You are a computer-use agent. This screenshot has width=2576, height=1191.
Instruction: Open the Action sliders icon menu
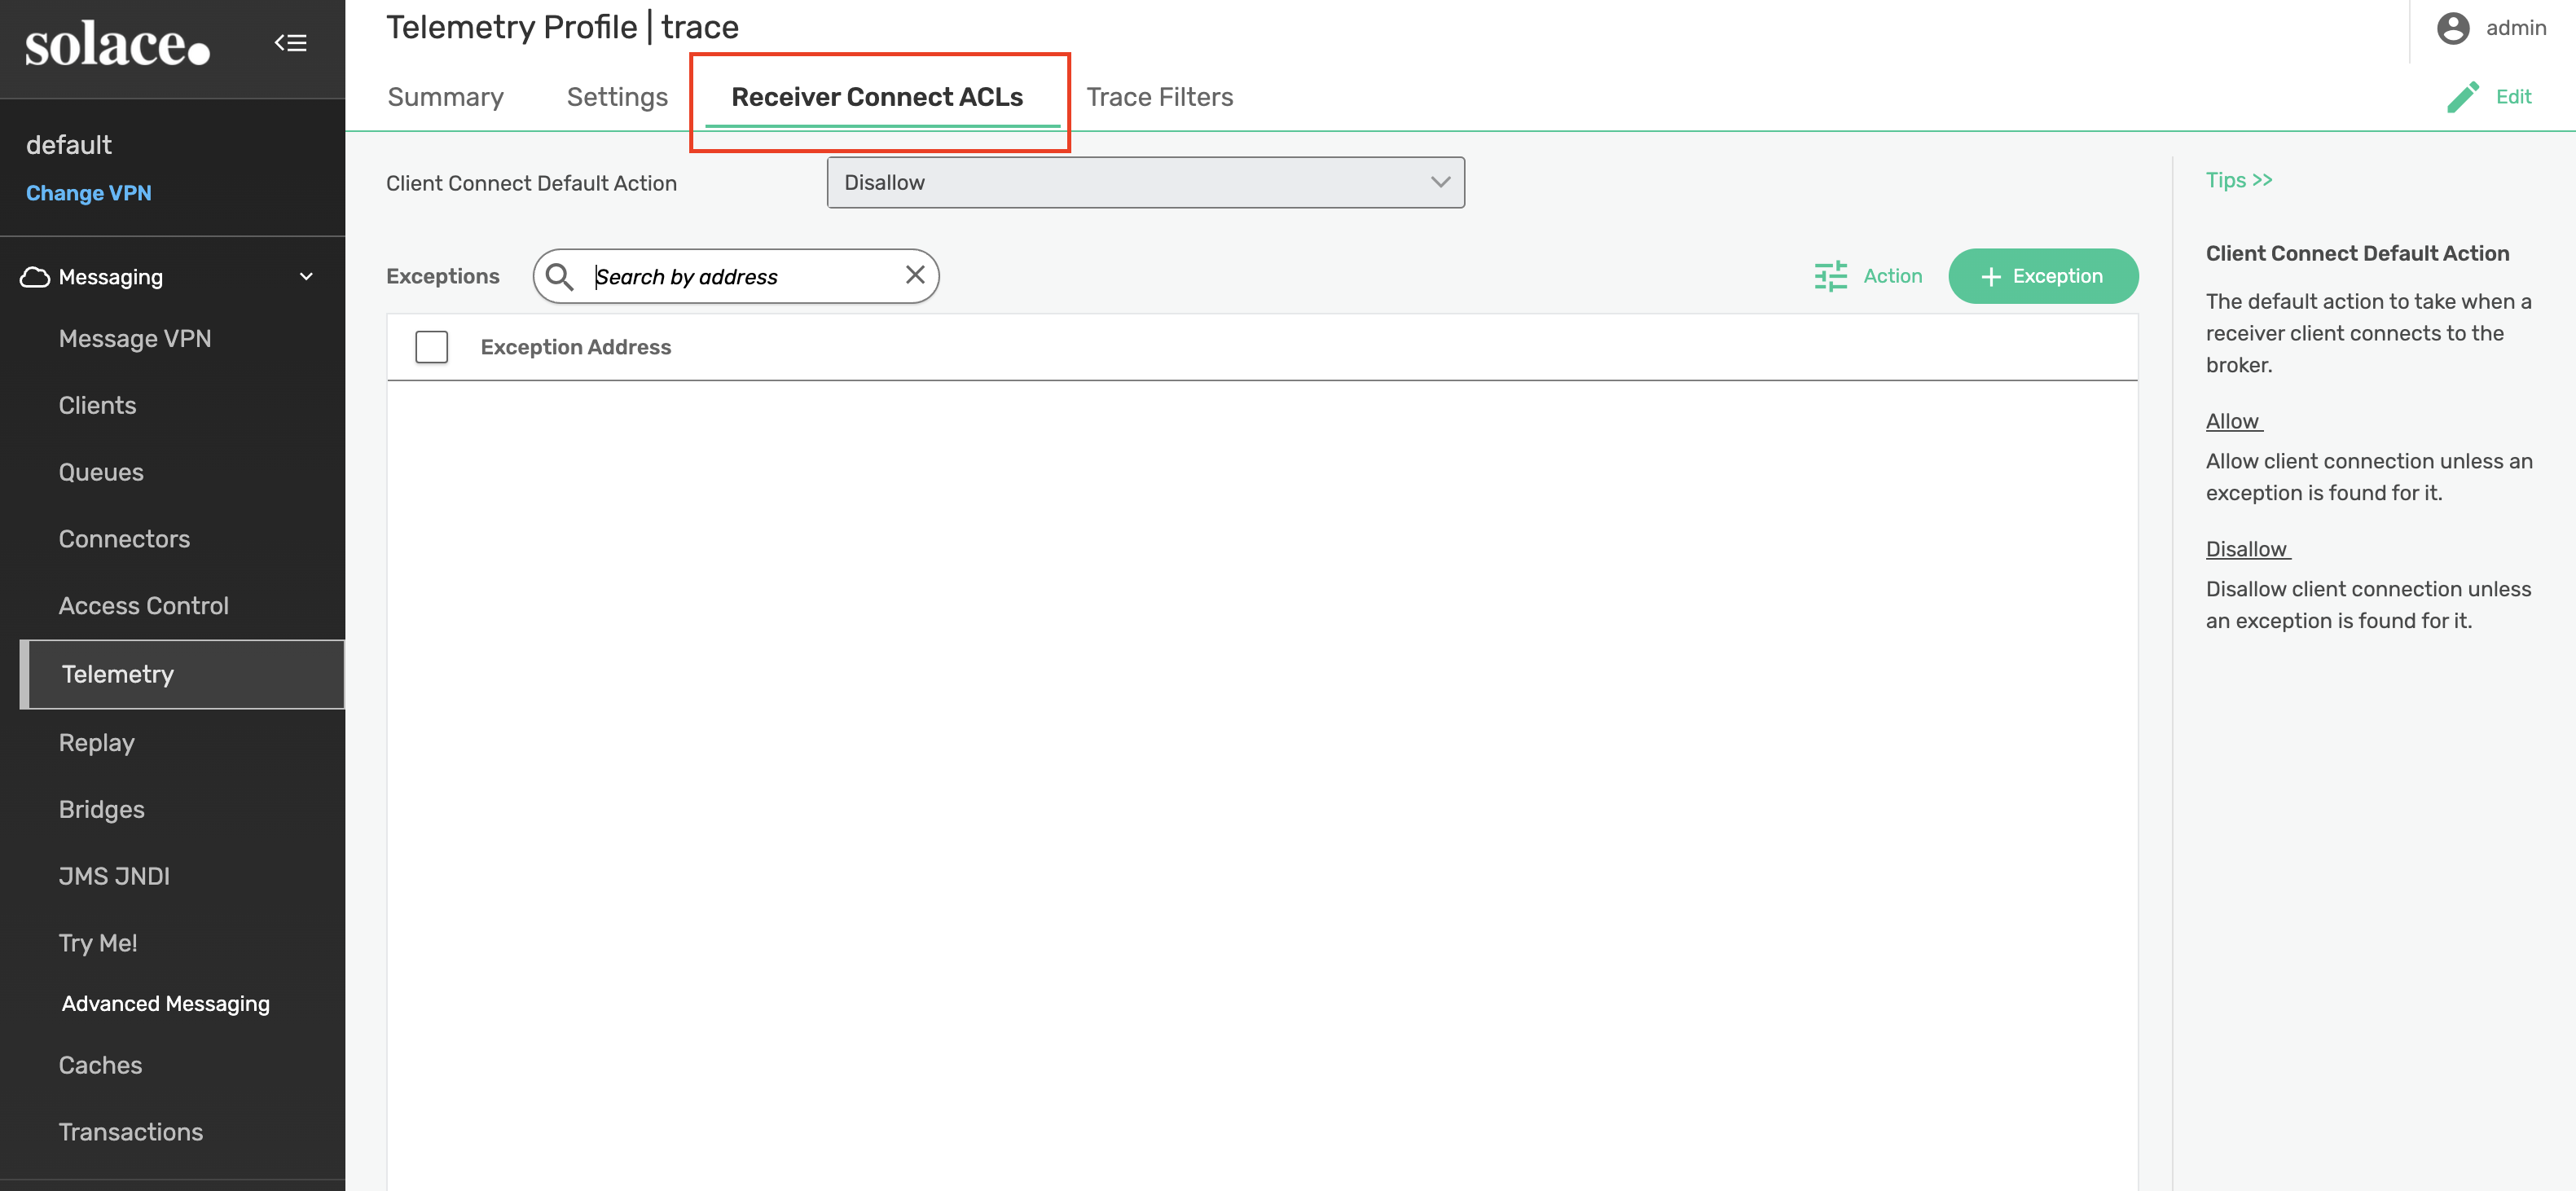point(1830,276)
